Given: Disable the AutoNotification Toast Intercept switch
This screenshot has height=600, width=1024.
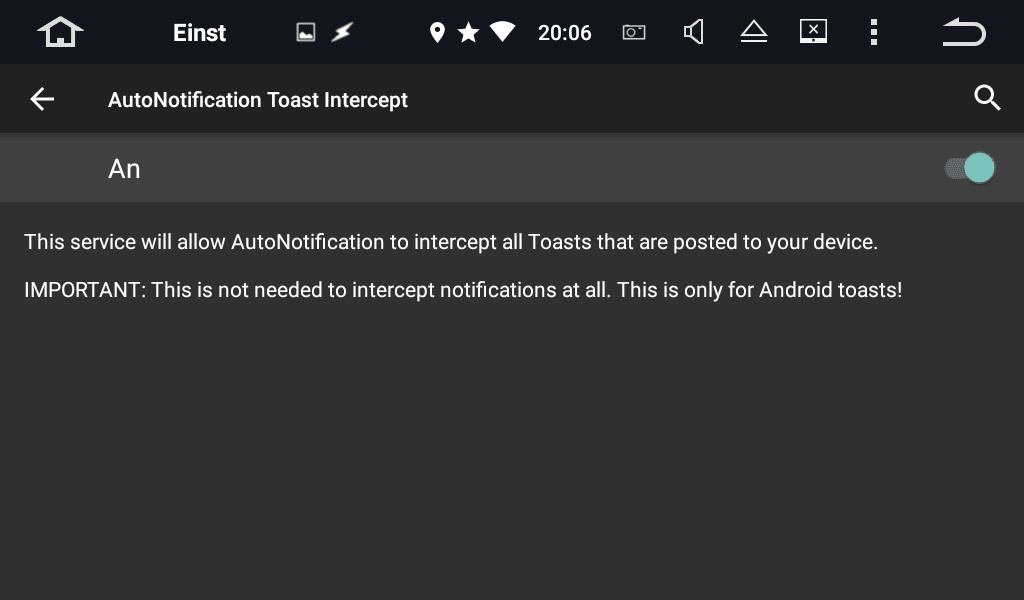Looking at the screenshot, I should click(x=970, y=168).
